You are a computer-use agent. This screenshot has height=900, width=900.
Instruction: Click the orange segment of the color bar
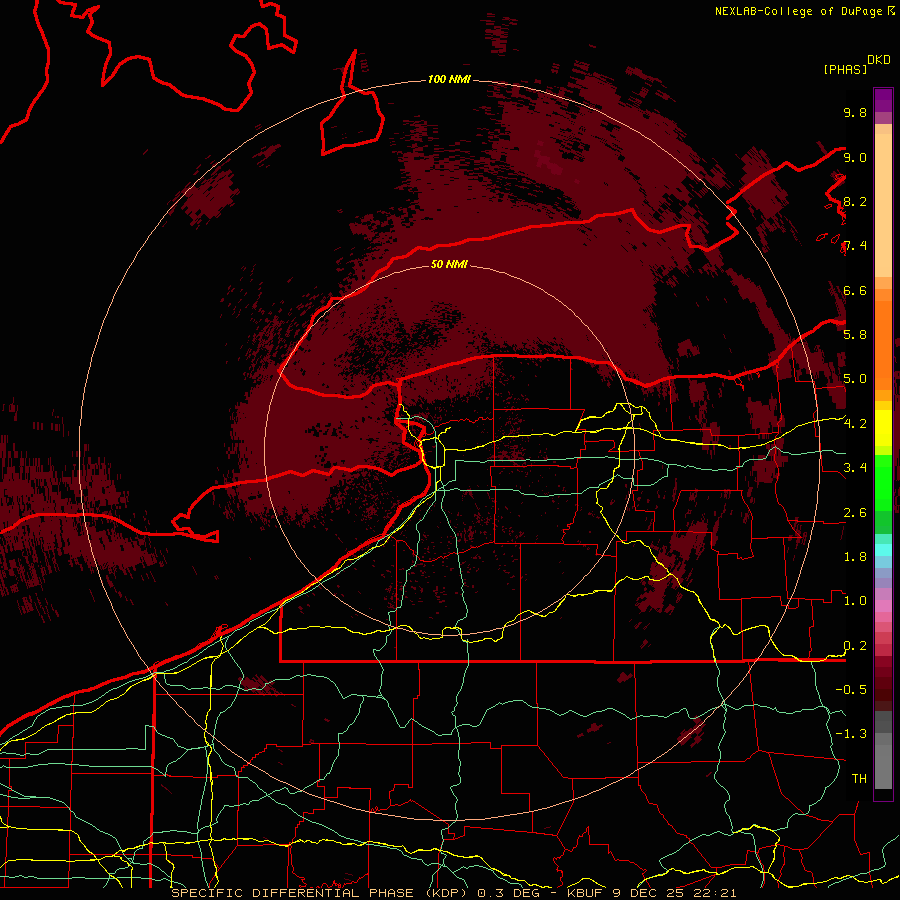coord(883,344)
